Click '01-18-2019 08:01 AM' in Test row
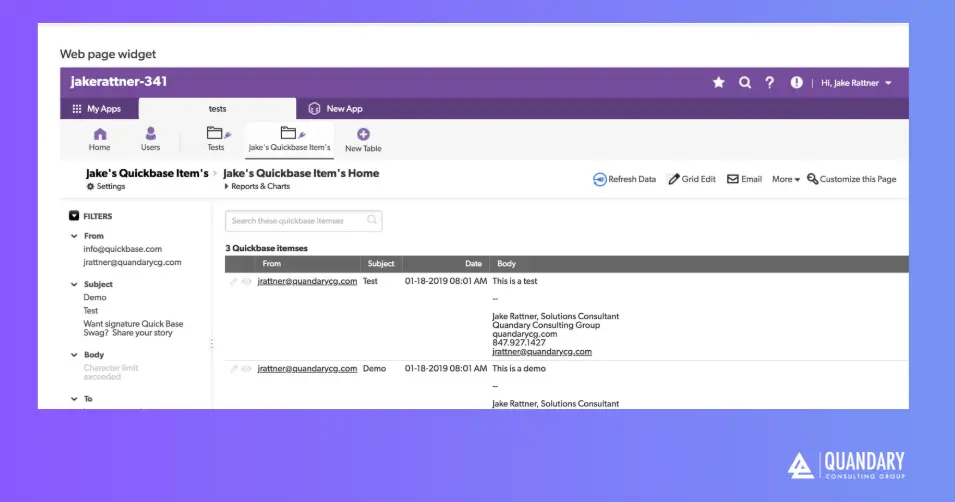This screenshot has height=502, width=955. (446, 281)
